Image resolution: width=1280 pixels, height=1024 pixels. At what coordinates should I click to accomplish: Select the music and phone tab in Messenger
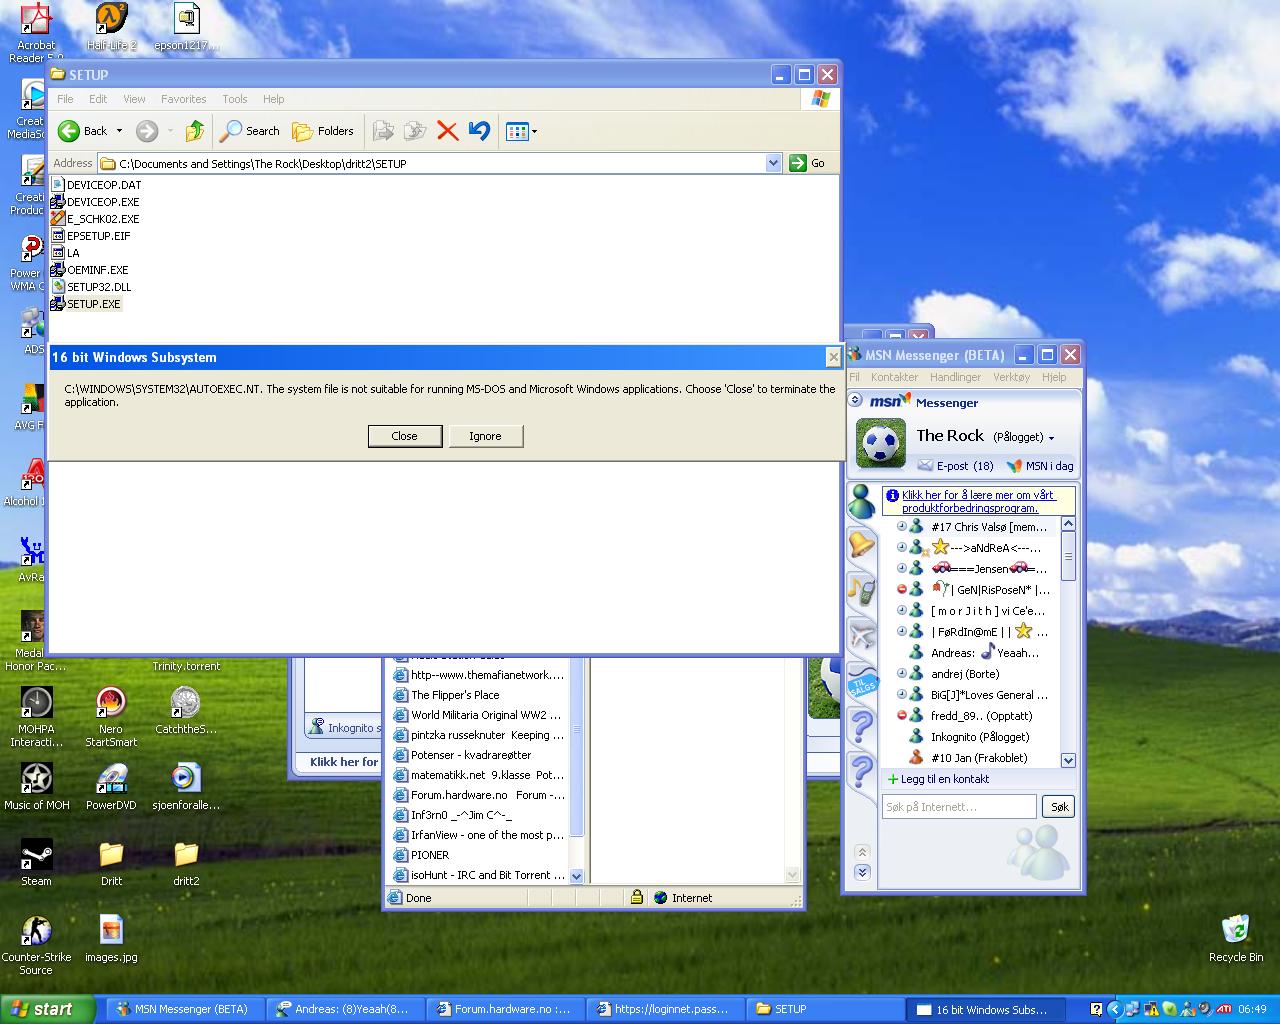coord(862,589)
